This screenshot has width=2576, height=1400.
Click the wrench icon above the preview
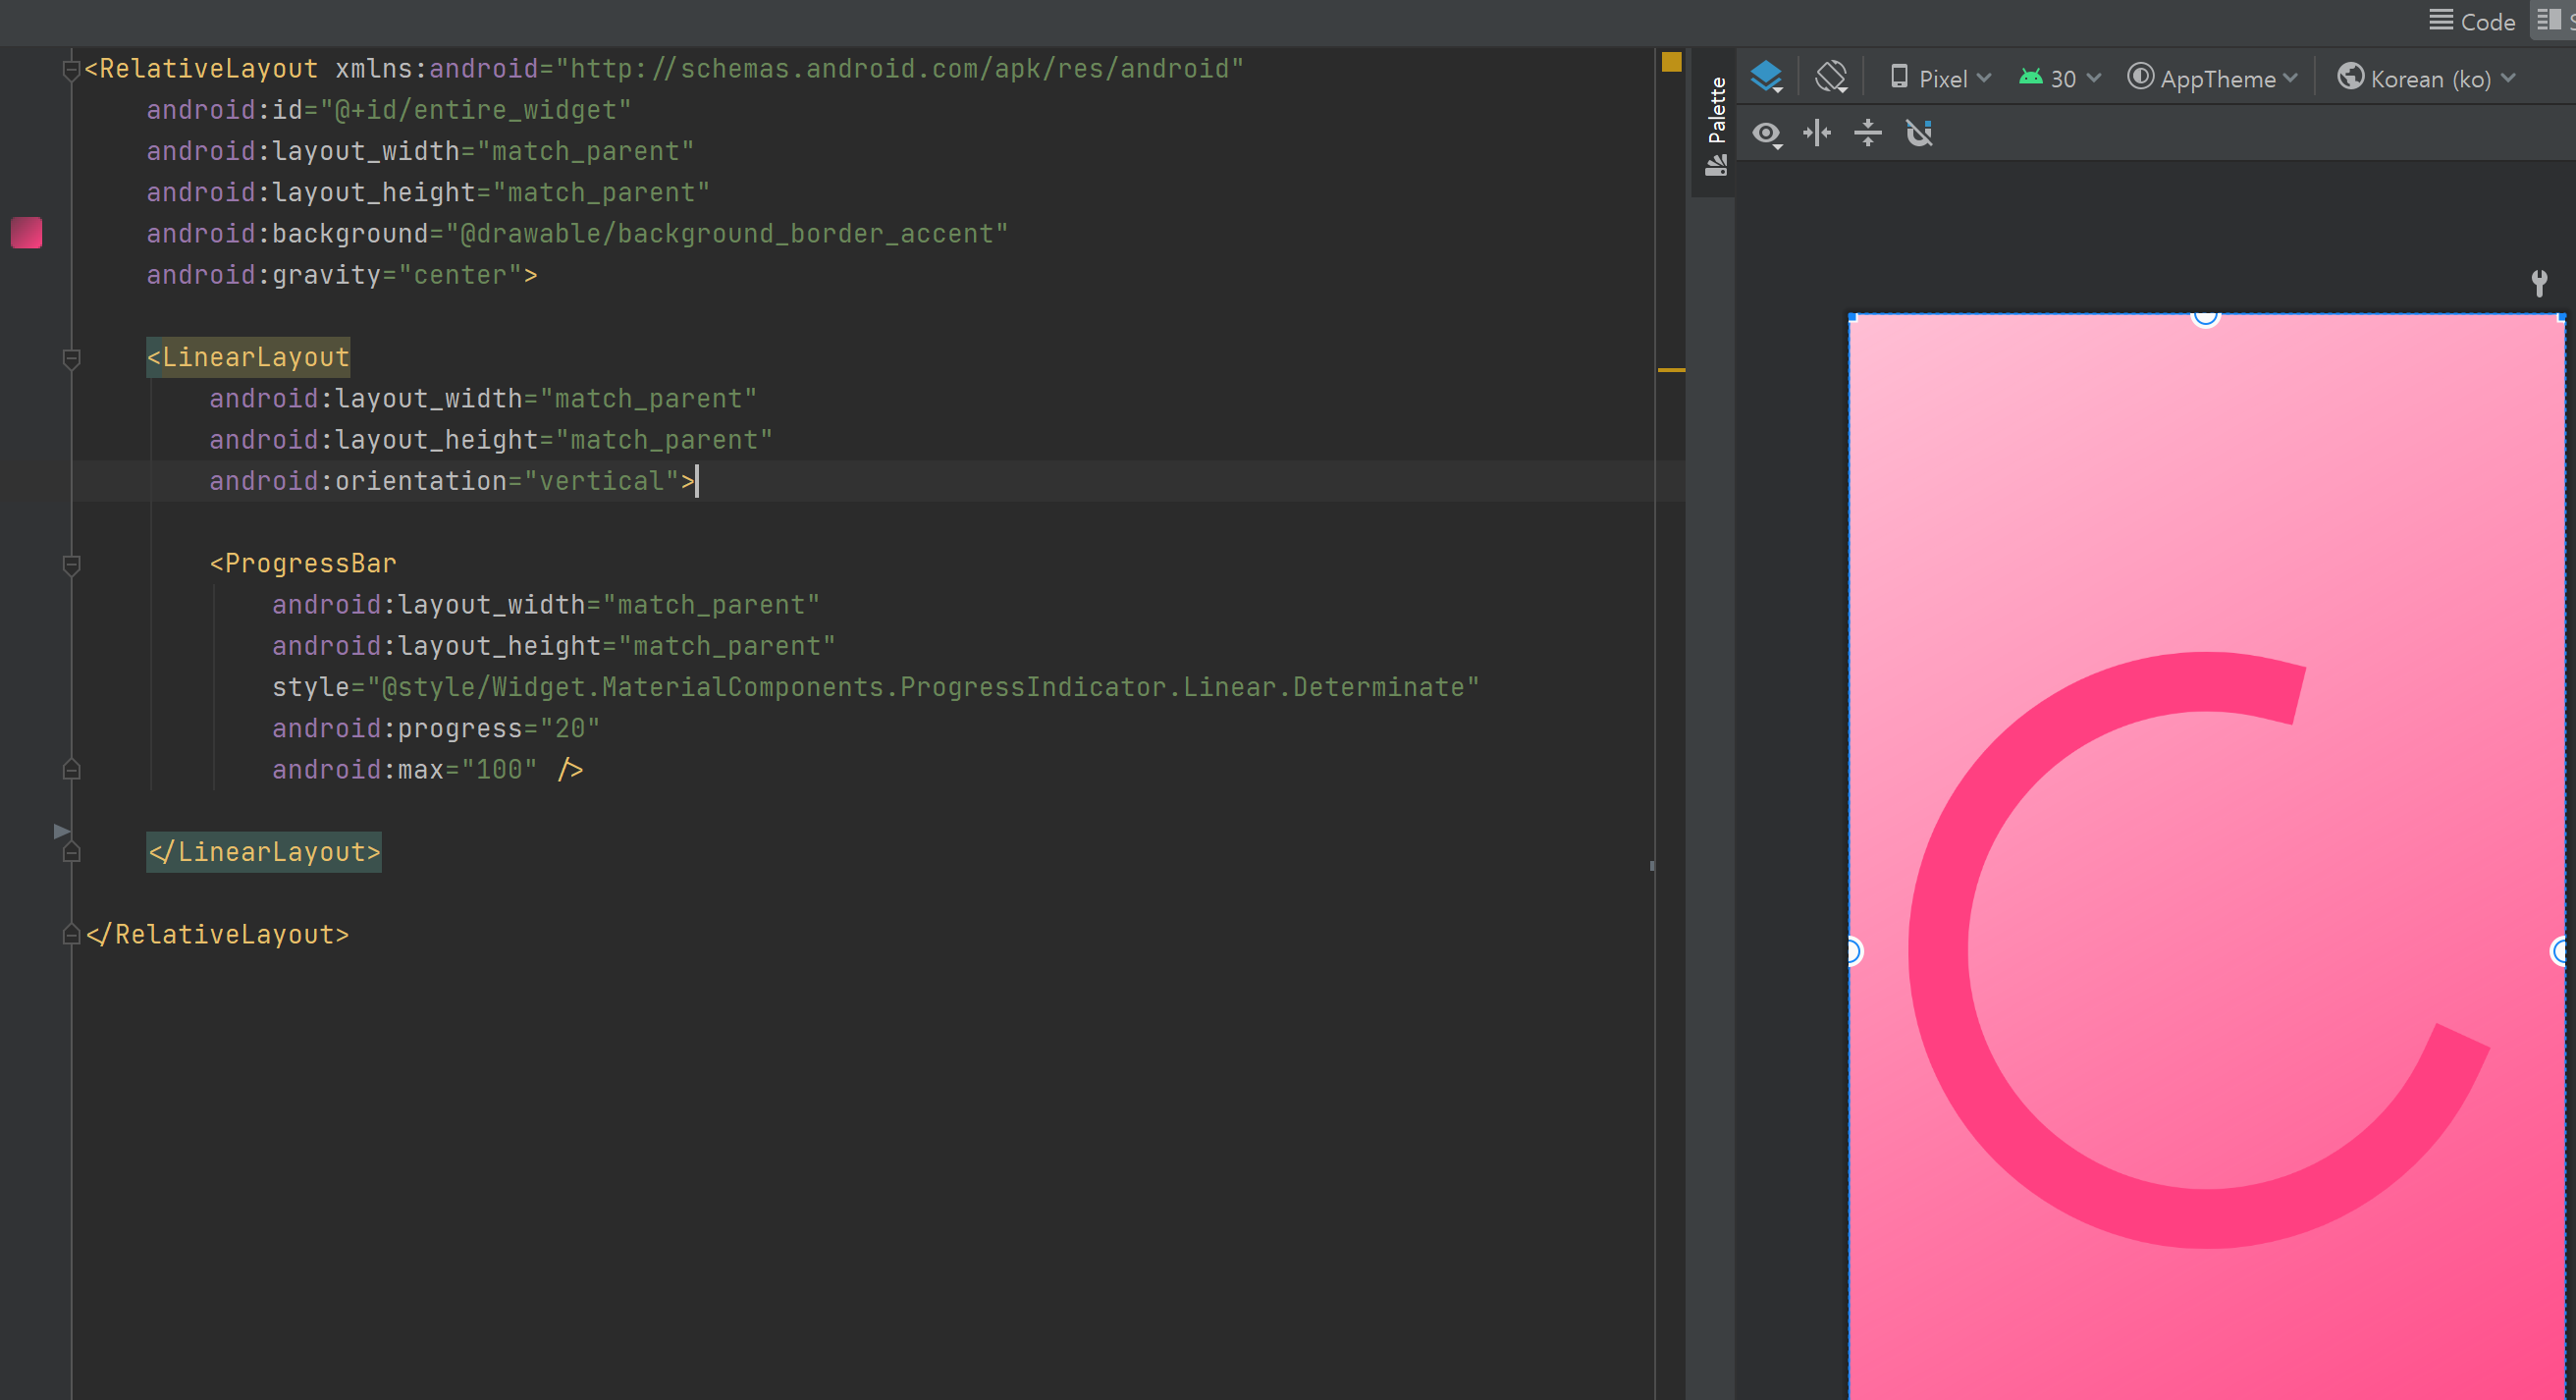pos(2538,282)
